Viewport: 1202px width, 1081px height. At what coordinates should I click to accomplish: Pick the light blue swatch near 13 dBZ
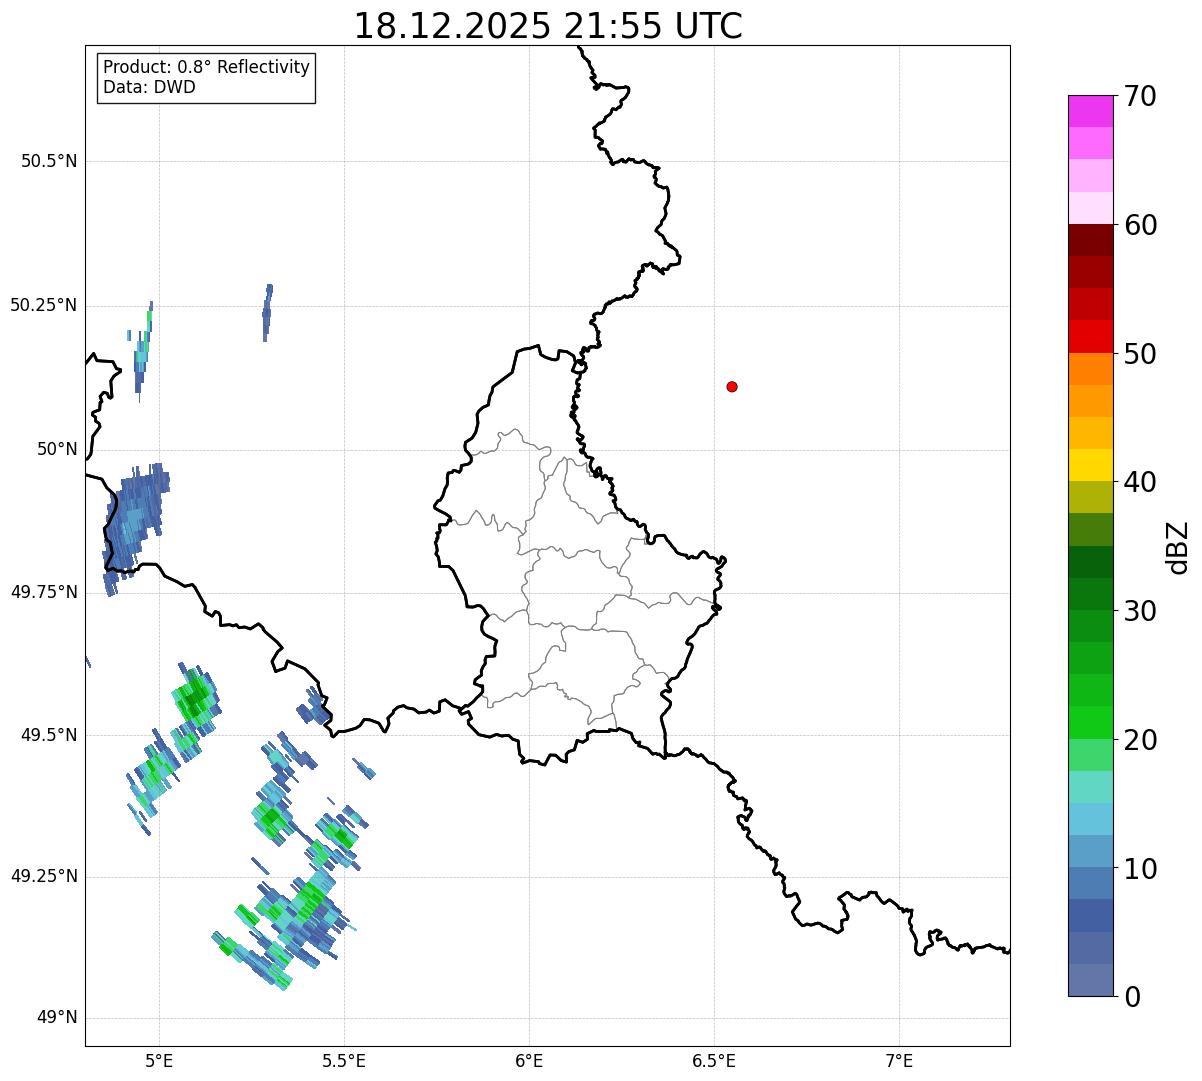click(1090, 819)
